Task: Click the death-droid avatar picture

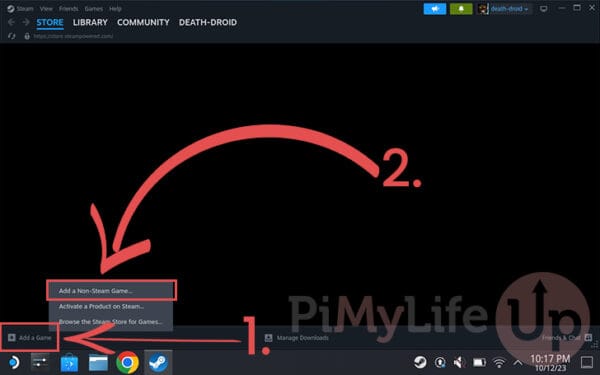Action: tap(483, 9)
